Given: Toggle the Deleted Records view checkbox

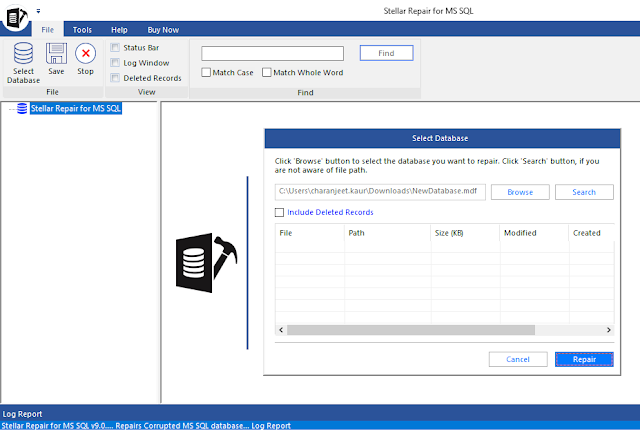Looking at the screenshot, I should click(116, 78).
